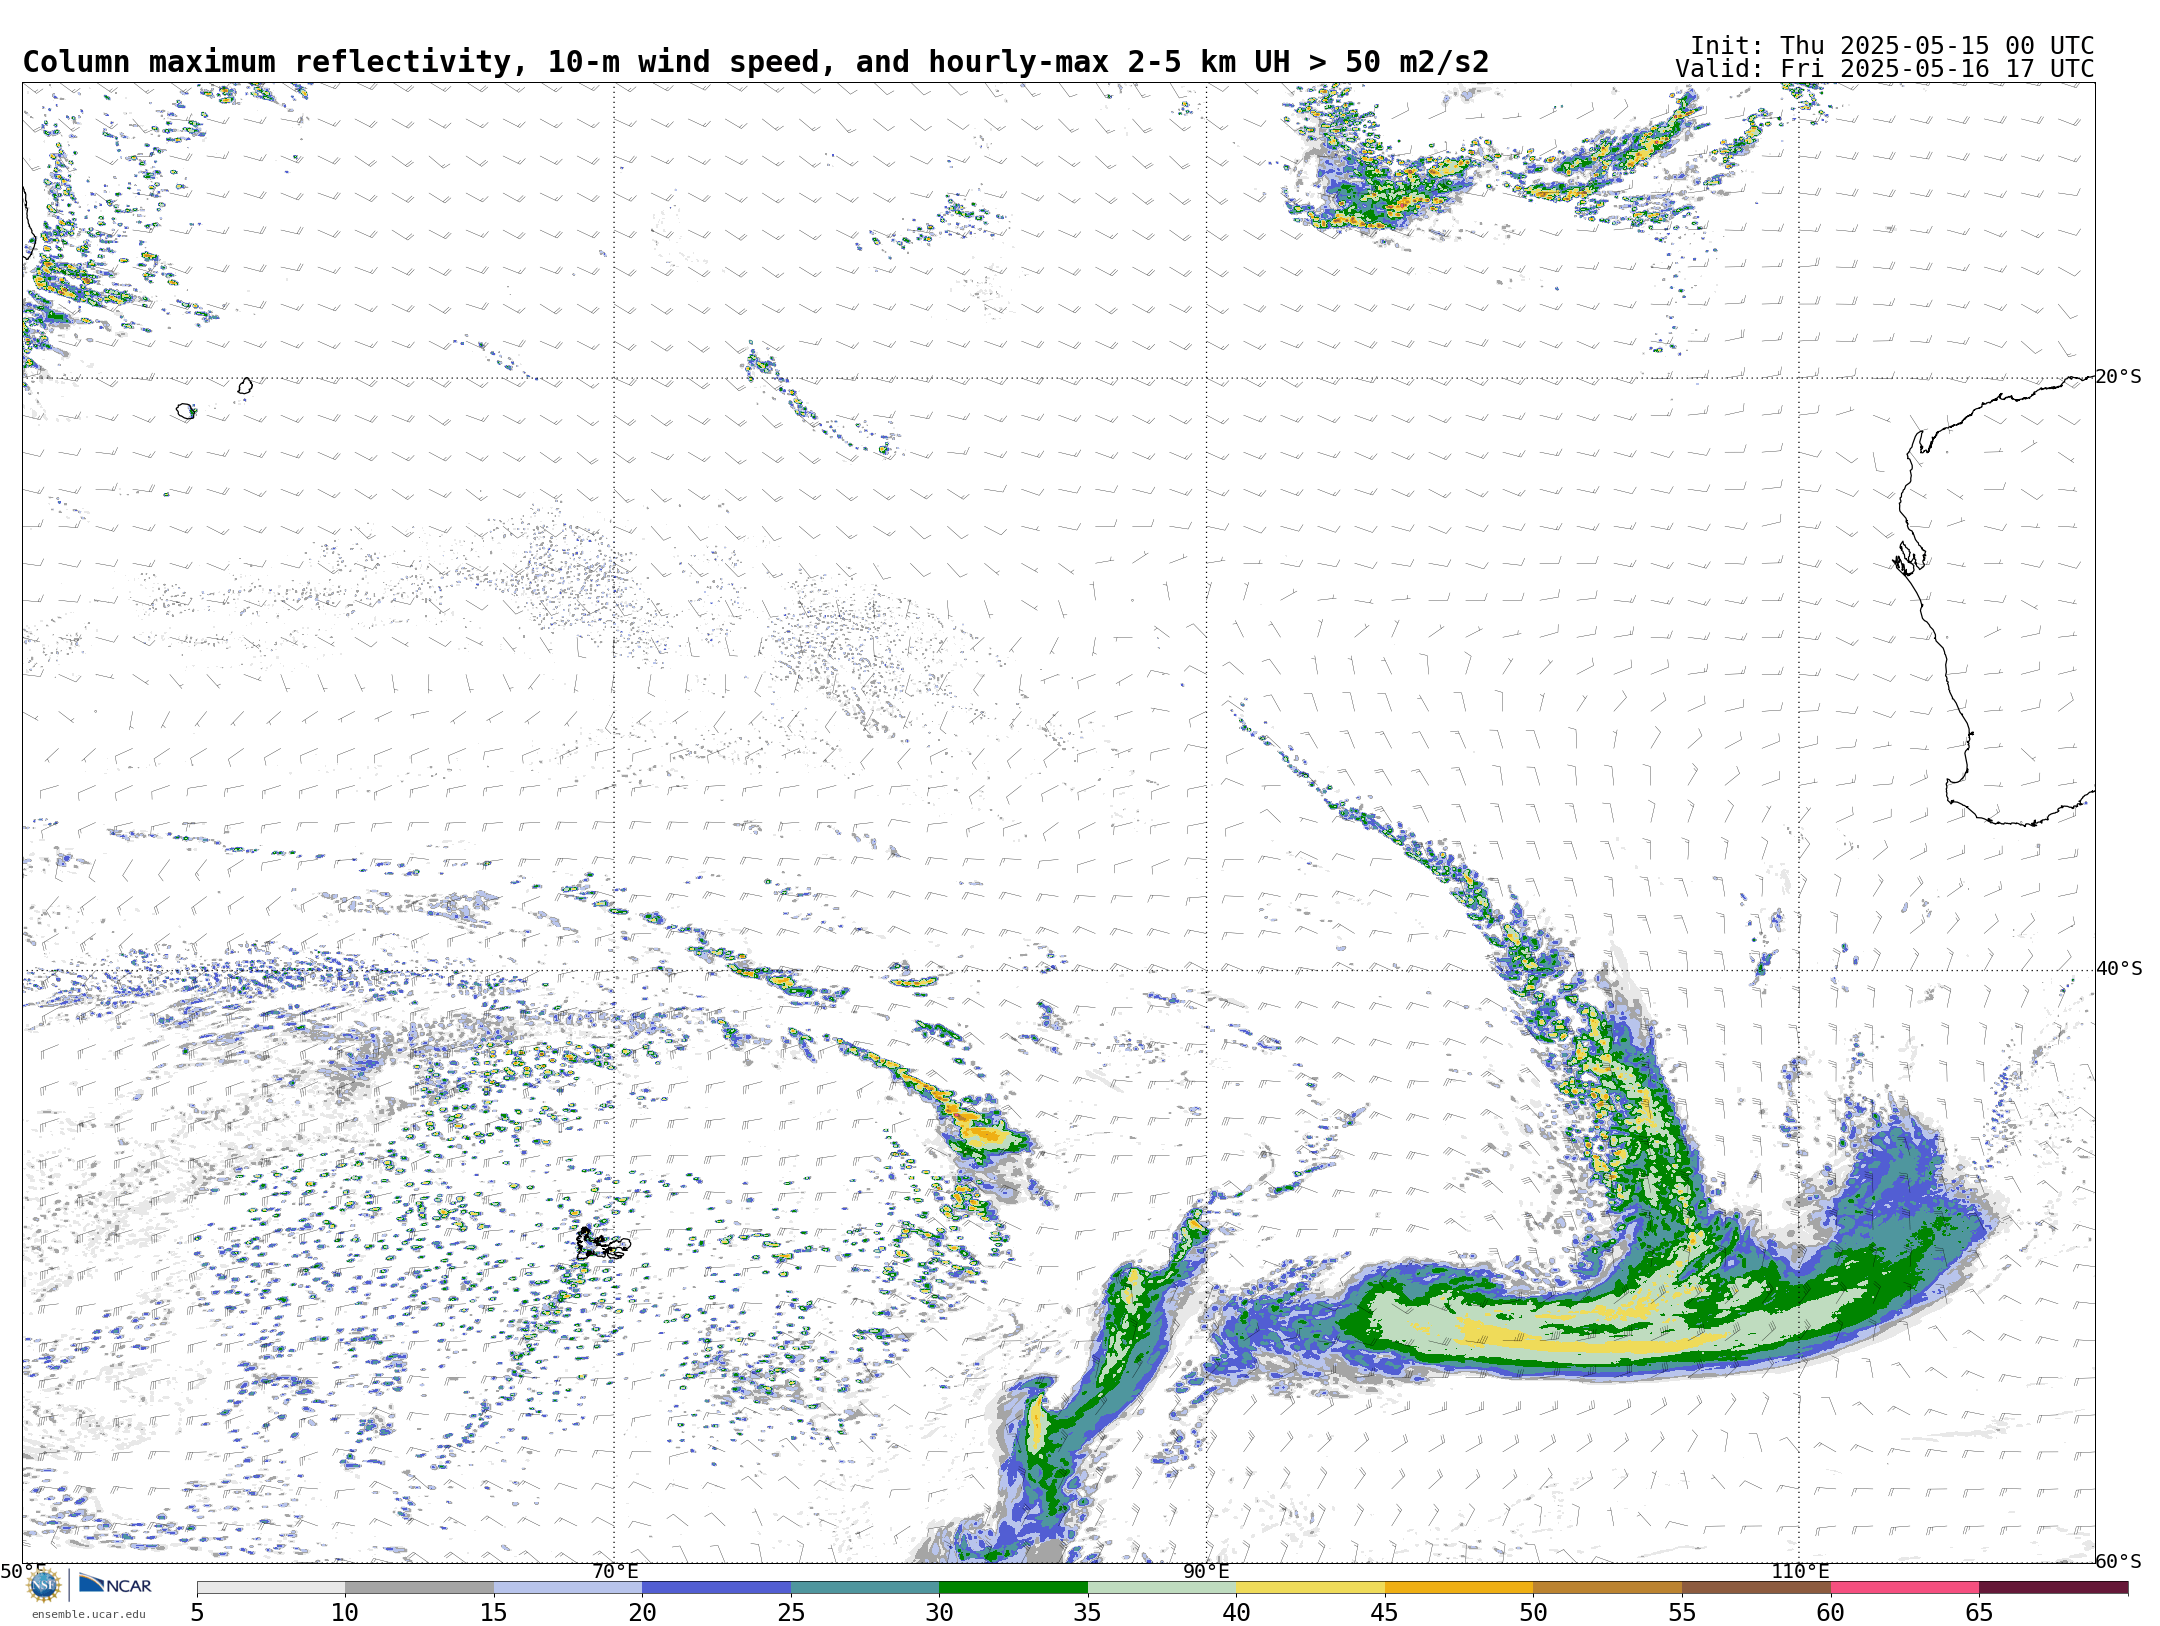The width and height of the screenshot is (2160, 1626).
Task: Click the NSF logo icon
Action: (x=44, y=1585)
